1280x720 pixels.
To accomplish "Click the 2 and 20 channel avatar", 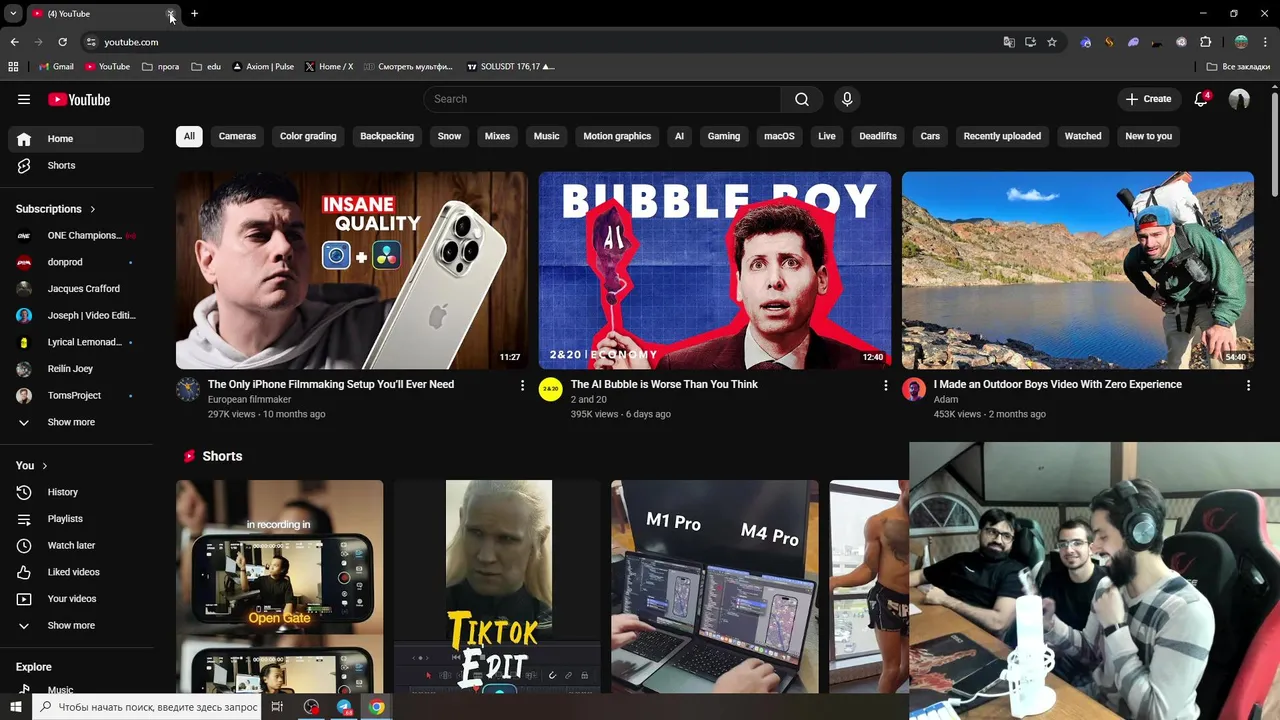I will pos(551,389).
